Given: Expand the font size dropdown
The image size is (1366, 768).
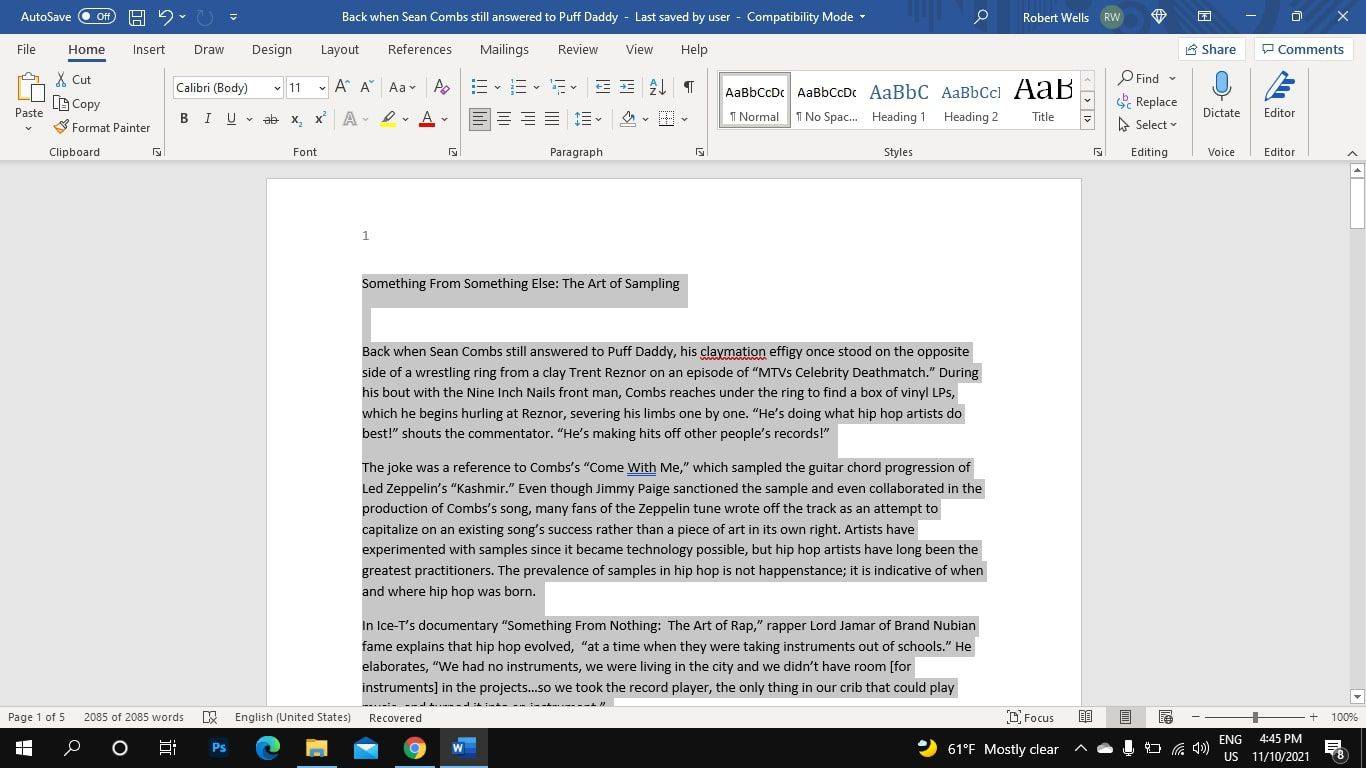Looking at the screenshot, I should (x=321, y=88).
